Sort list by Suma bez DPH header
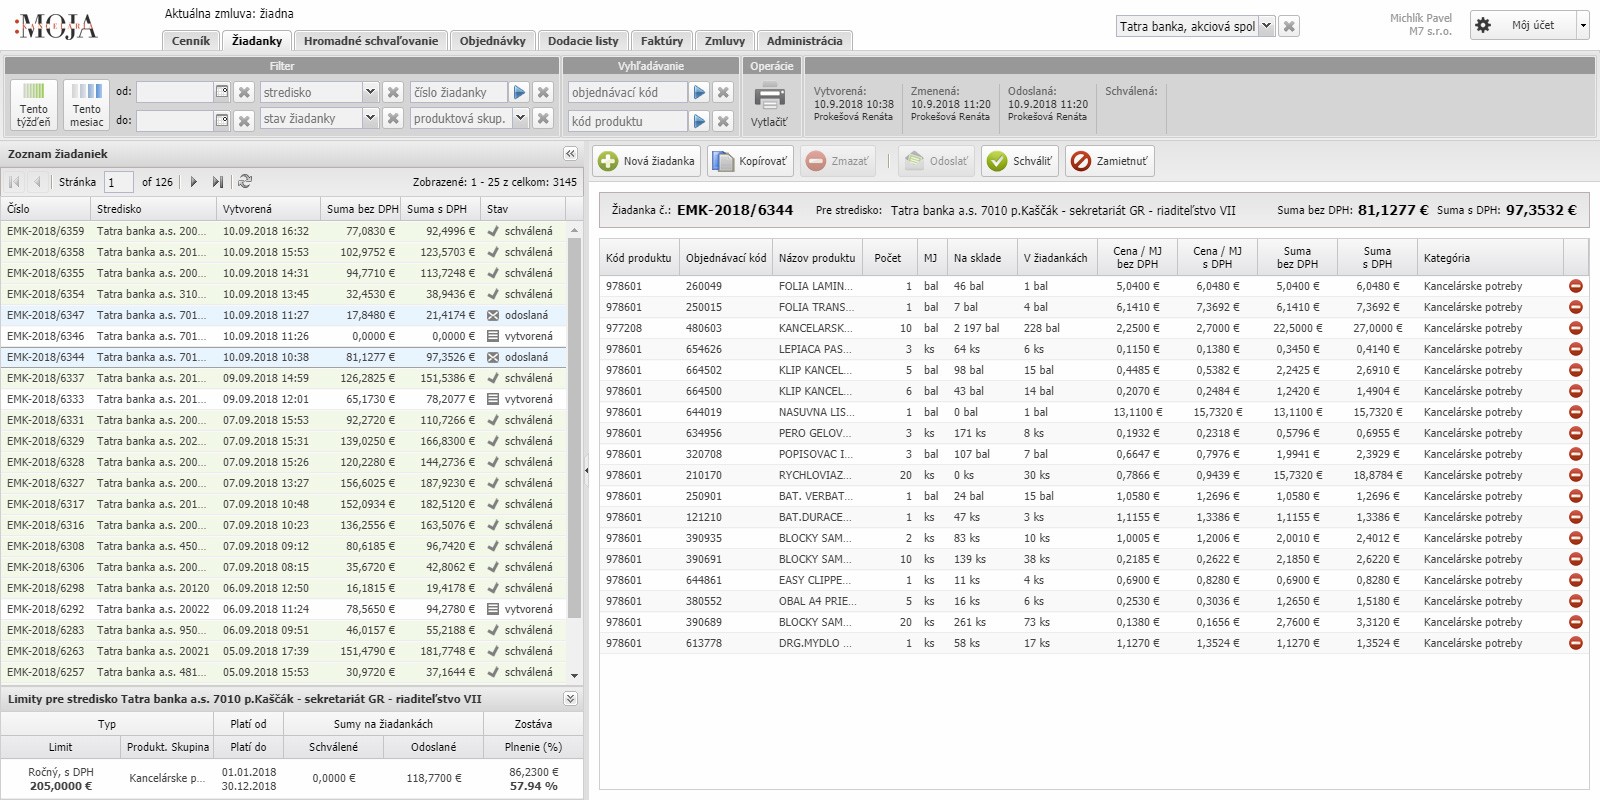The width and height of the screenshot is (1600, 800). click(361, 209)
